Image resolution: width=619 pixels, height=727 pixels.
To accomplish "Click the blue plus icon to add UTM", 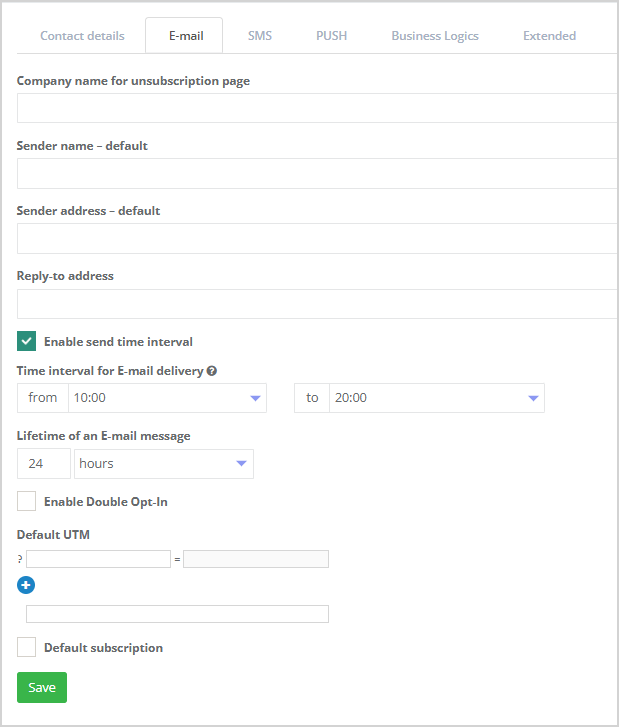I will (26, 585).
